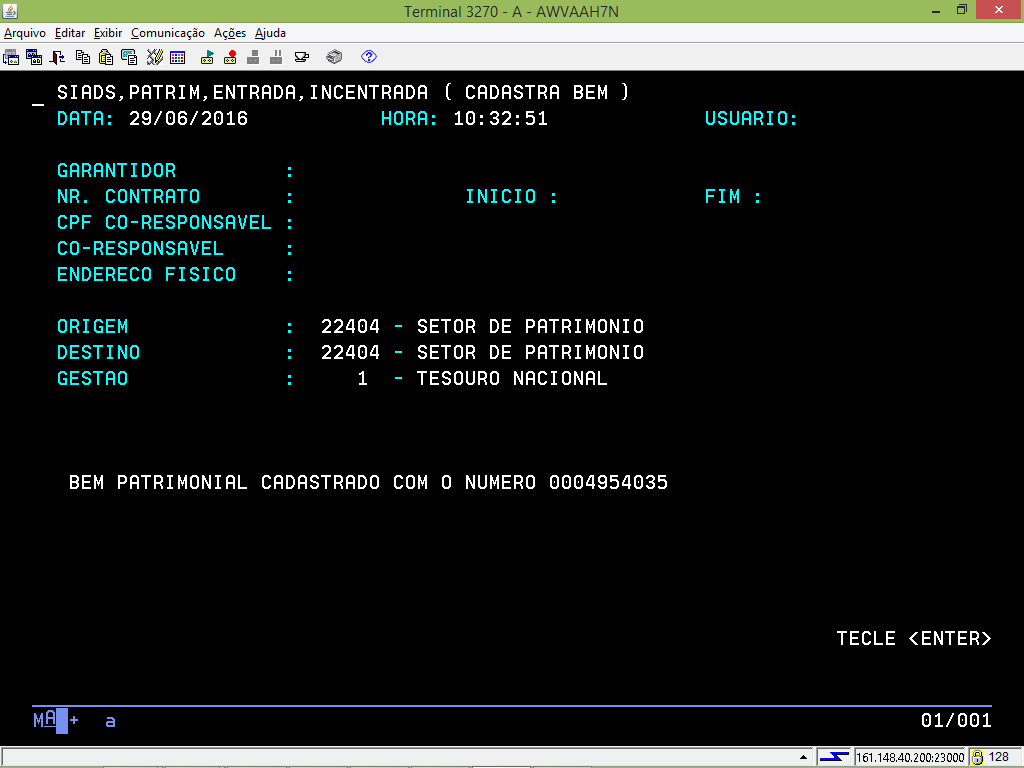Click the small up arrow in status bar
Image resolution: width=1024 pixels, height=768 pixels.
pos(803,757)
